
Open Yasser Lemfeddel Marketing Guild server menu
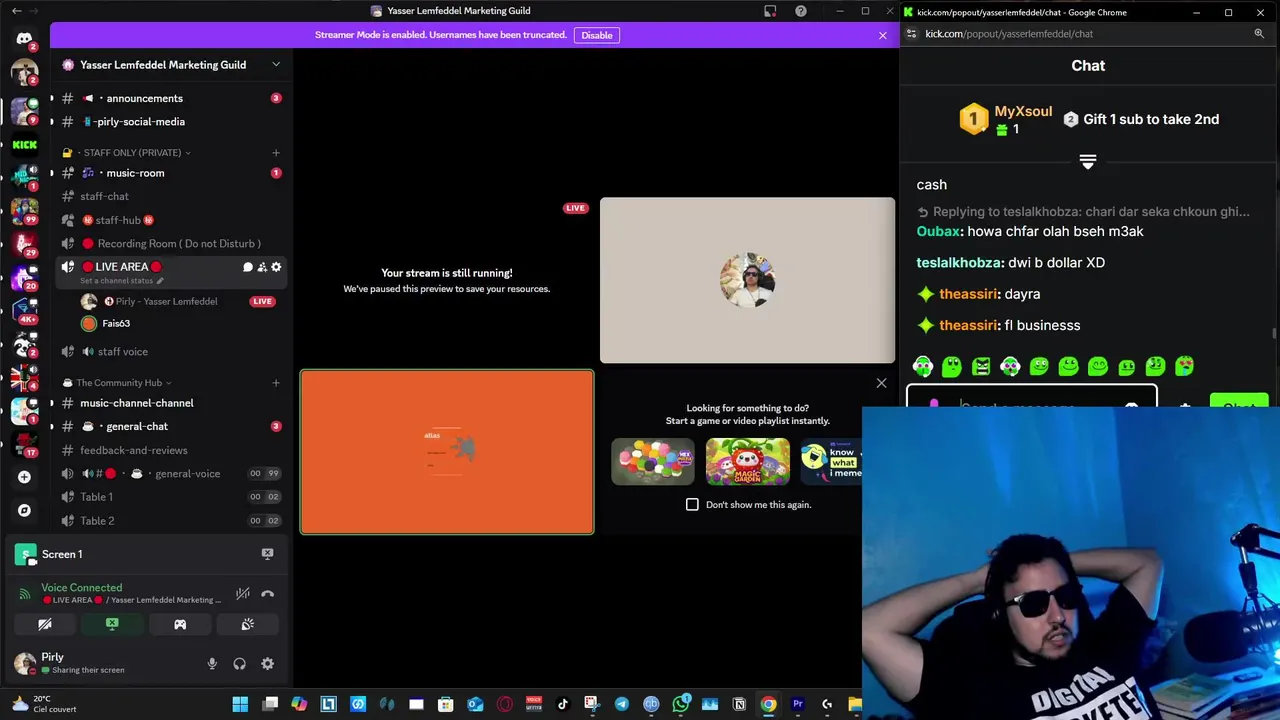coord(171,65)
